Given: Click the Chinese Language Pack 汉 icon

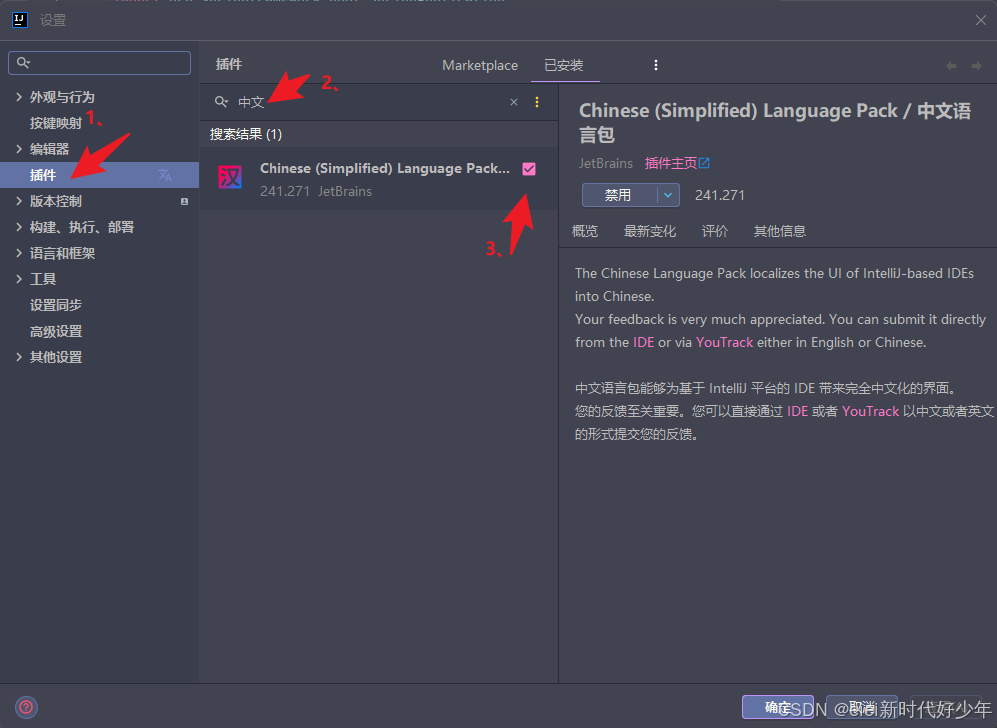Looking at the screenshot, I should [230, 177].
